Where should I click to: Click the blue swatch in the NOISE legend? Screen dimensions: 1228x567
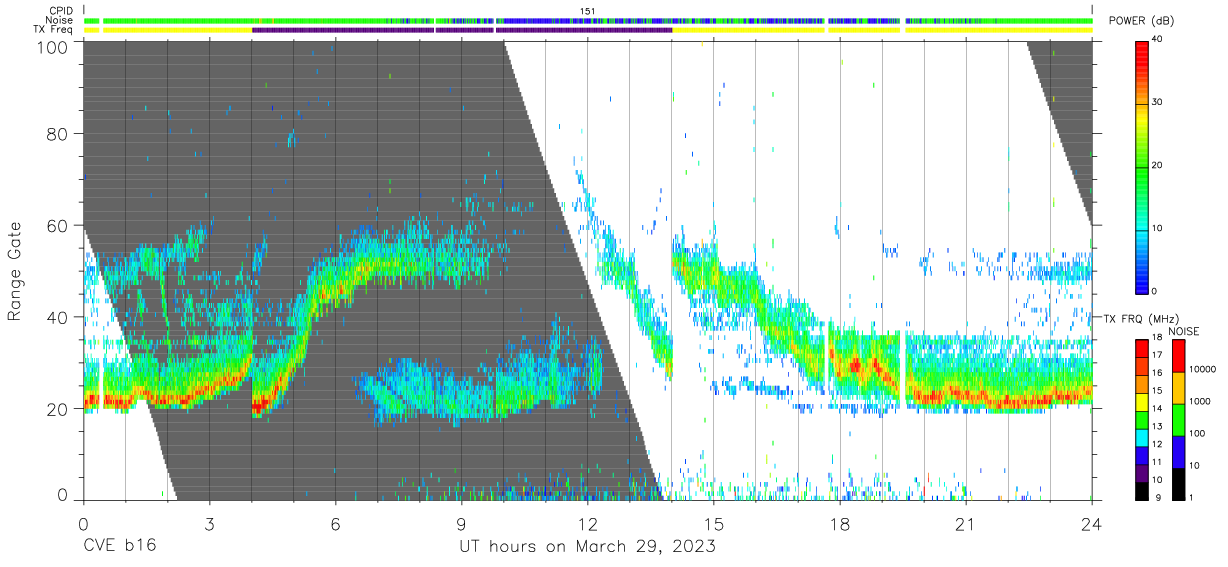1179,452
